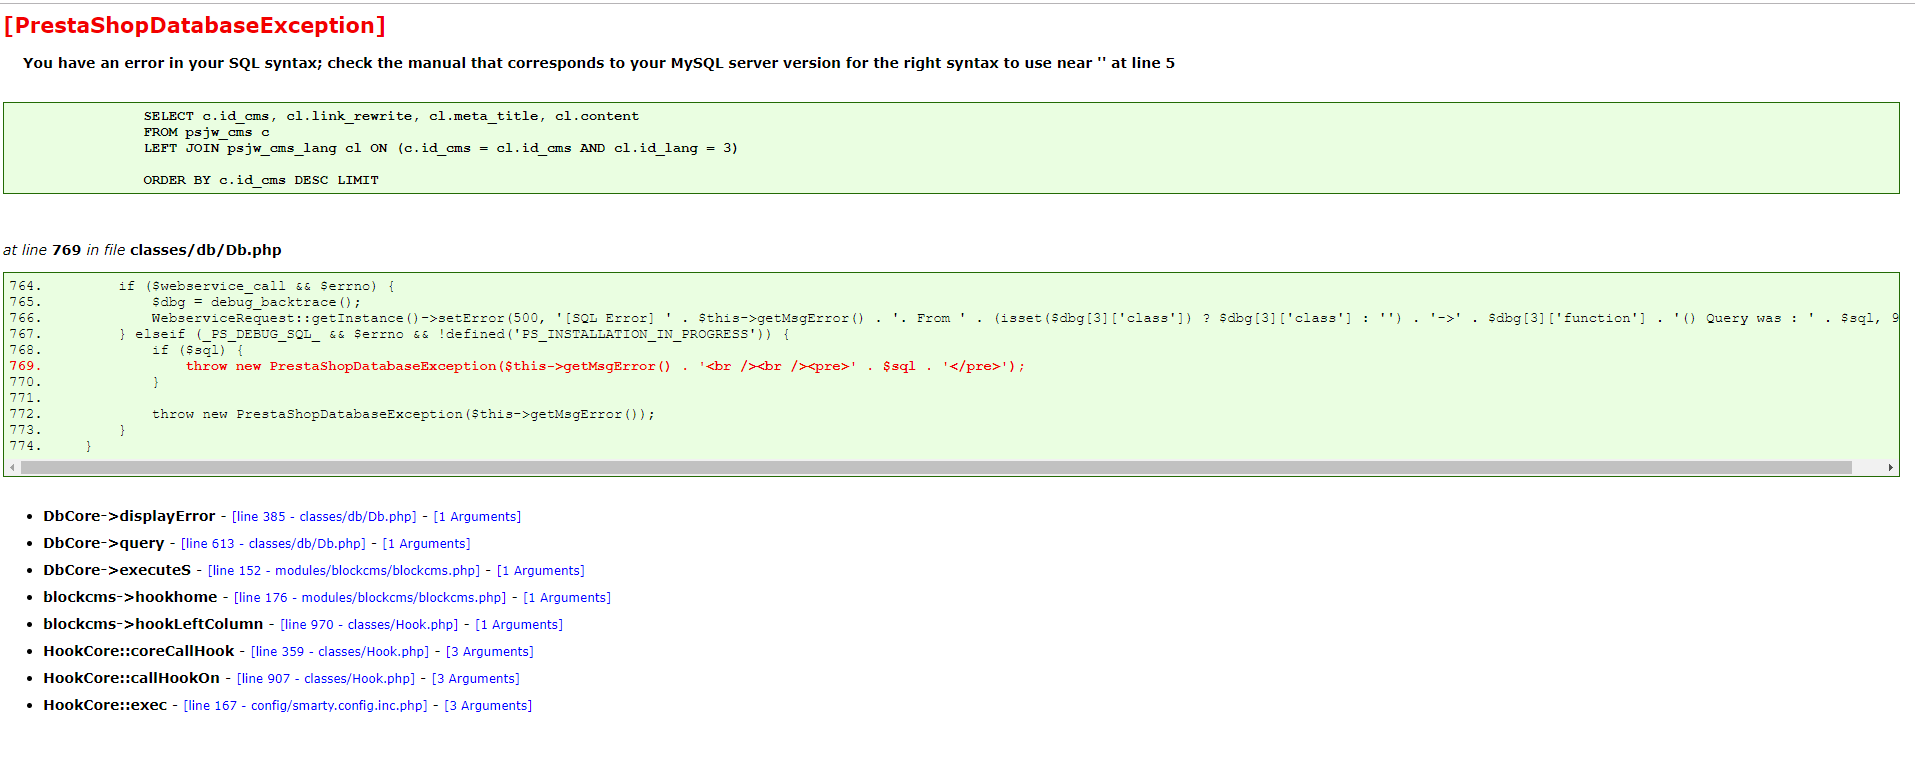
Task: Open the 'line 359 - classes/Hook.php' link
Action: tap(340, 652)
